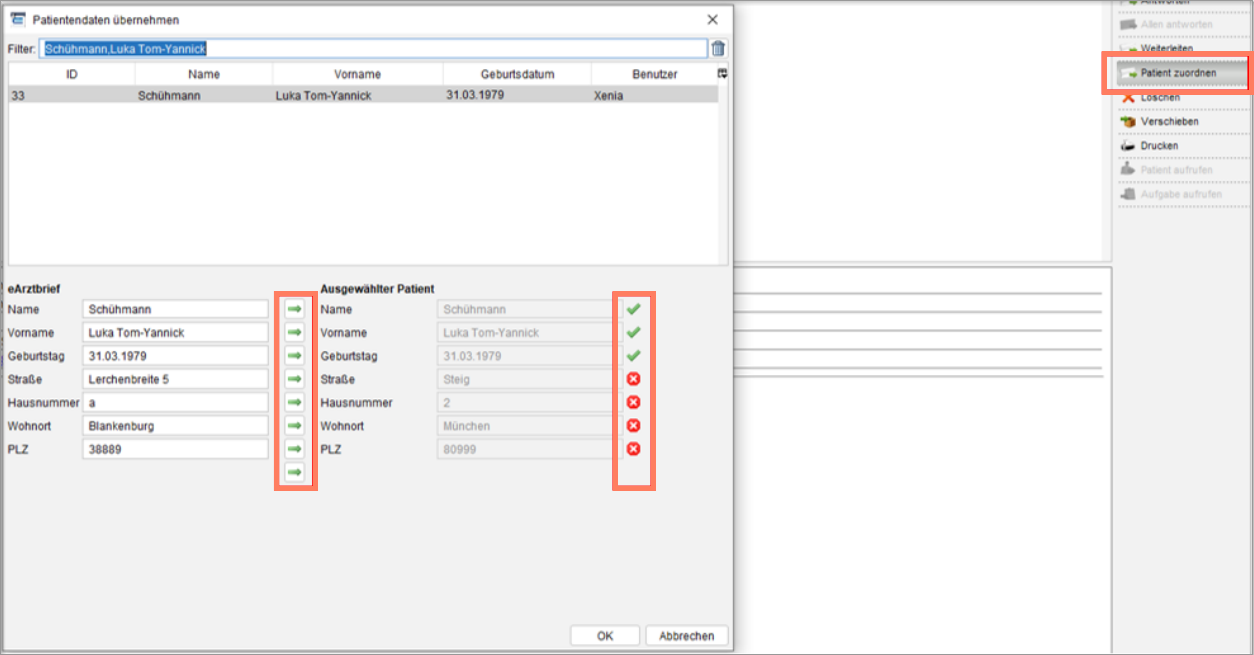The image size is (1254, 655).
Task: Transfer the Geburtstag value with its arrow
Action: click(294, 356)
